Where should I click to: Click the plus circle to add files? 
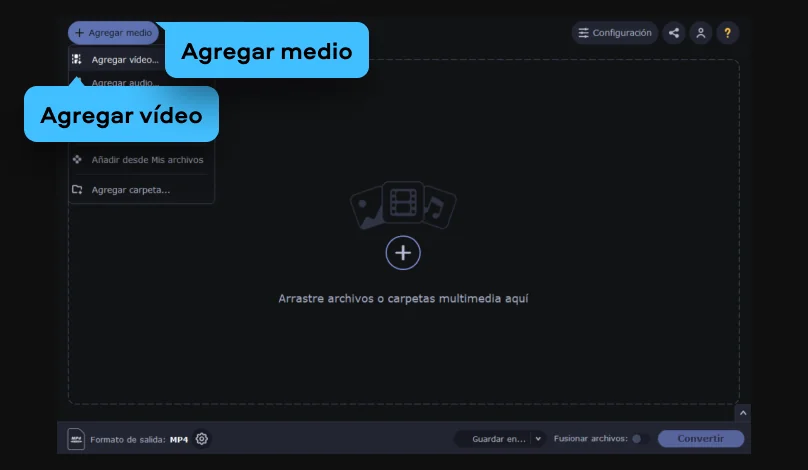[403, 253]
